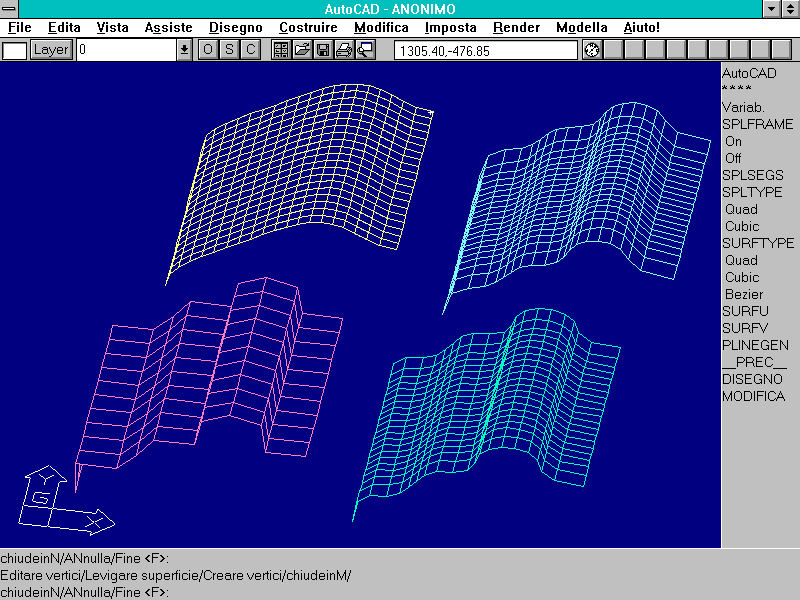Image resolution: width=800 pixels, height=600 pixels.
Task: Open the Edita menu
Action: click(64, 27)
